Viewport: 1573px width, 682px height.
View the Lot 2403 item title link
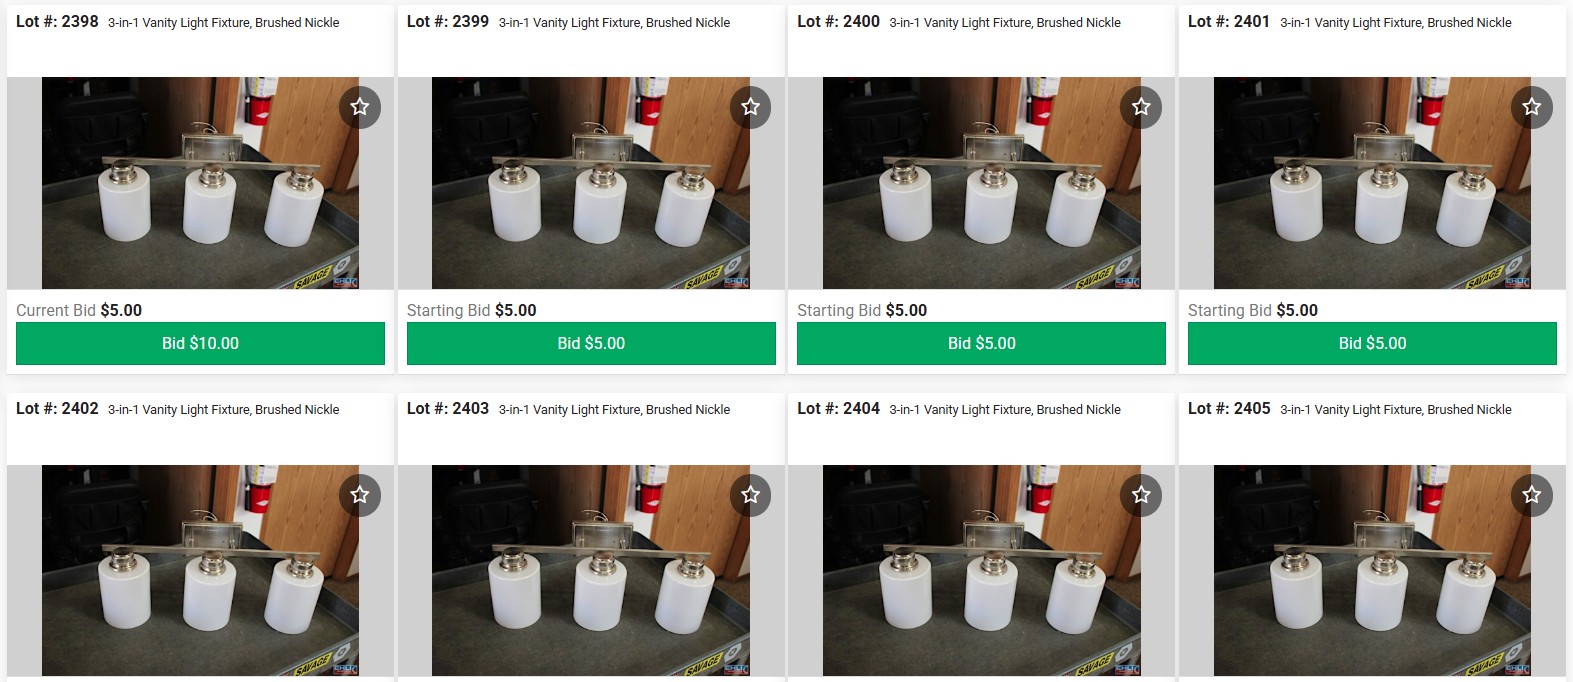(x=614, y=410)
